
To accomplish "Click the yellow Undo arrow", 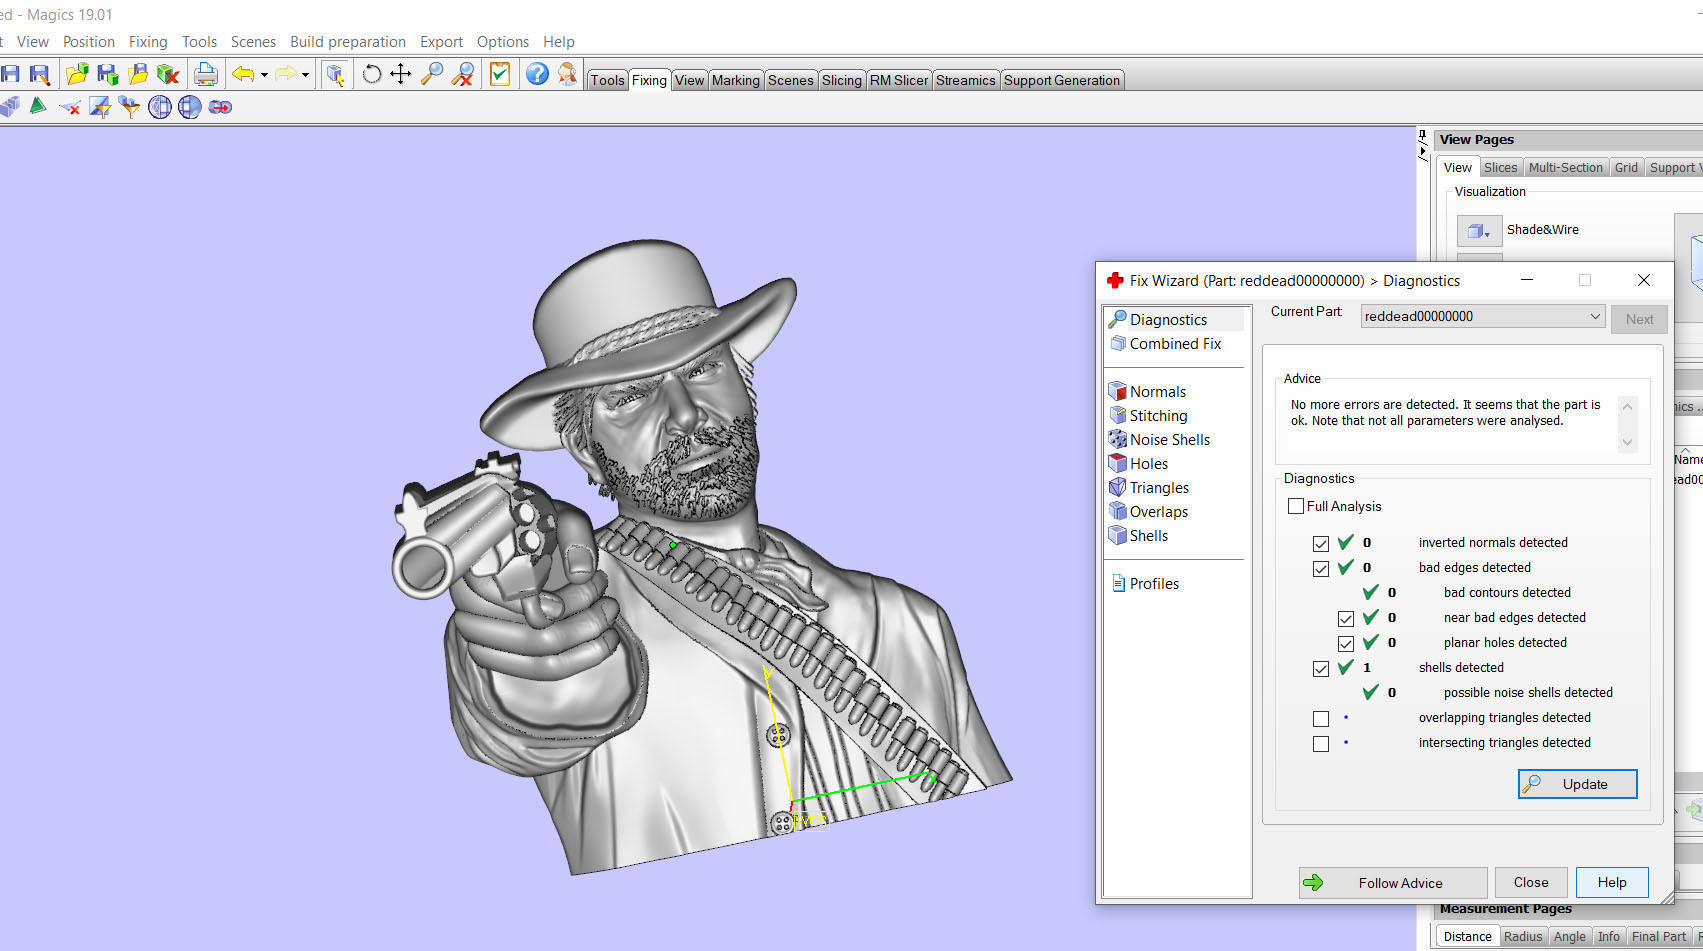I will (x=243, y=74).
